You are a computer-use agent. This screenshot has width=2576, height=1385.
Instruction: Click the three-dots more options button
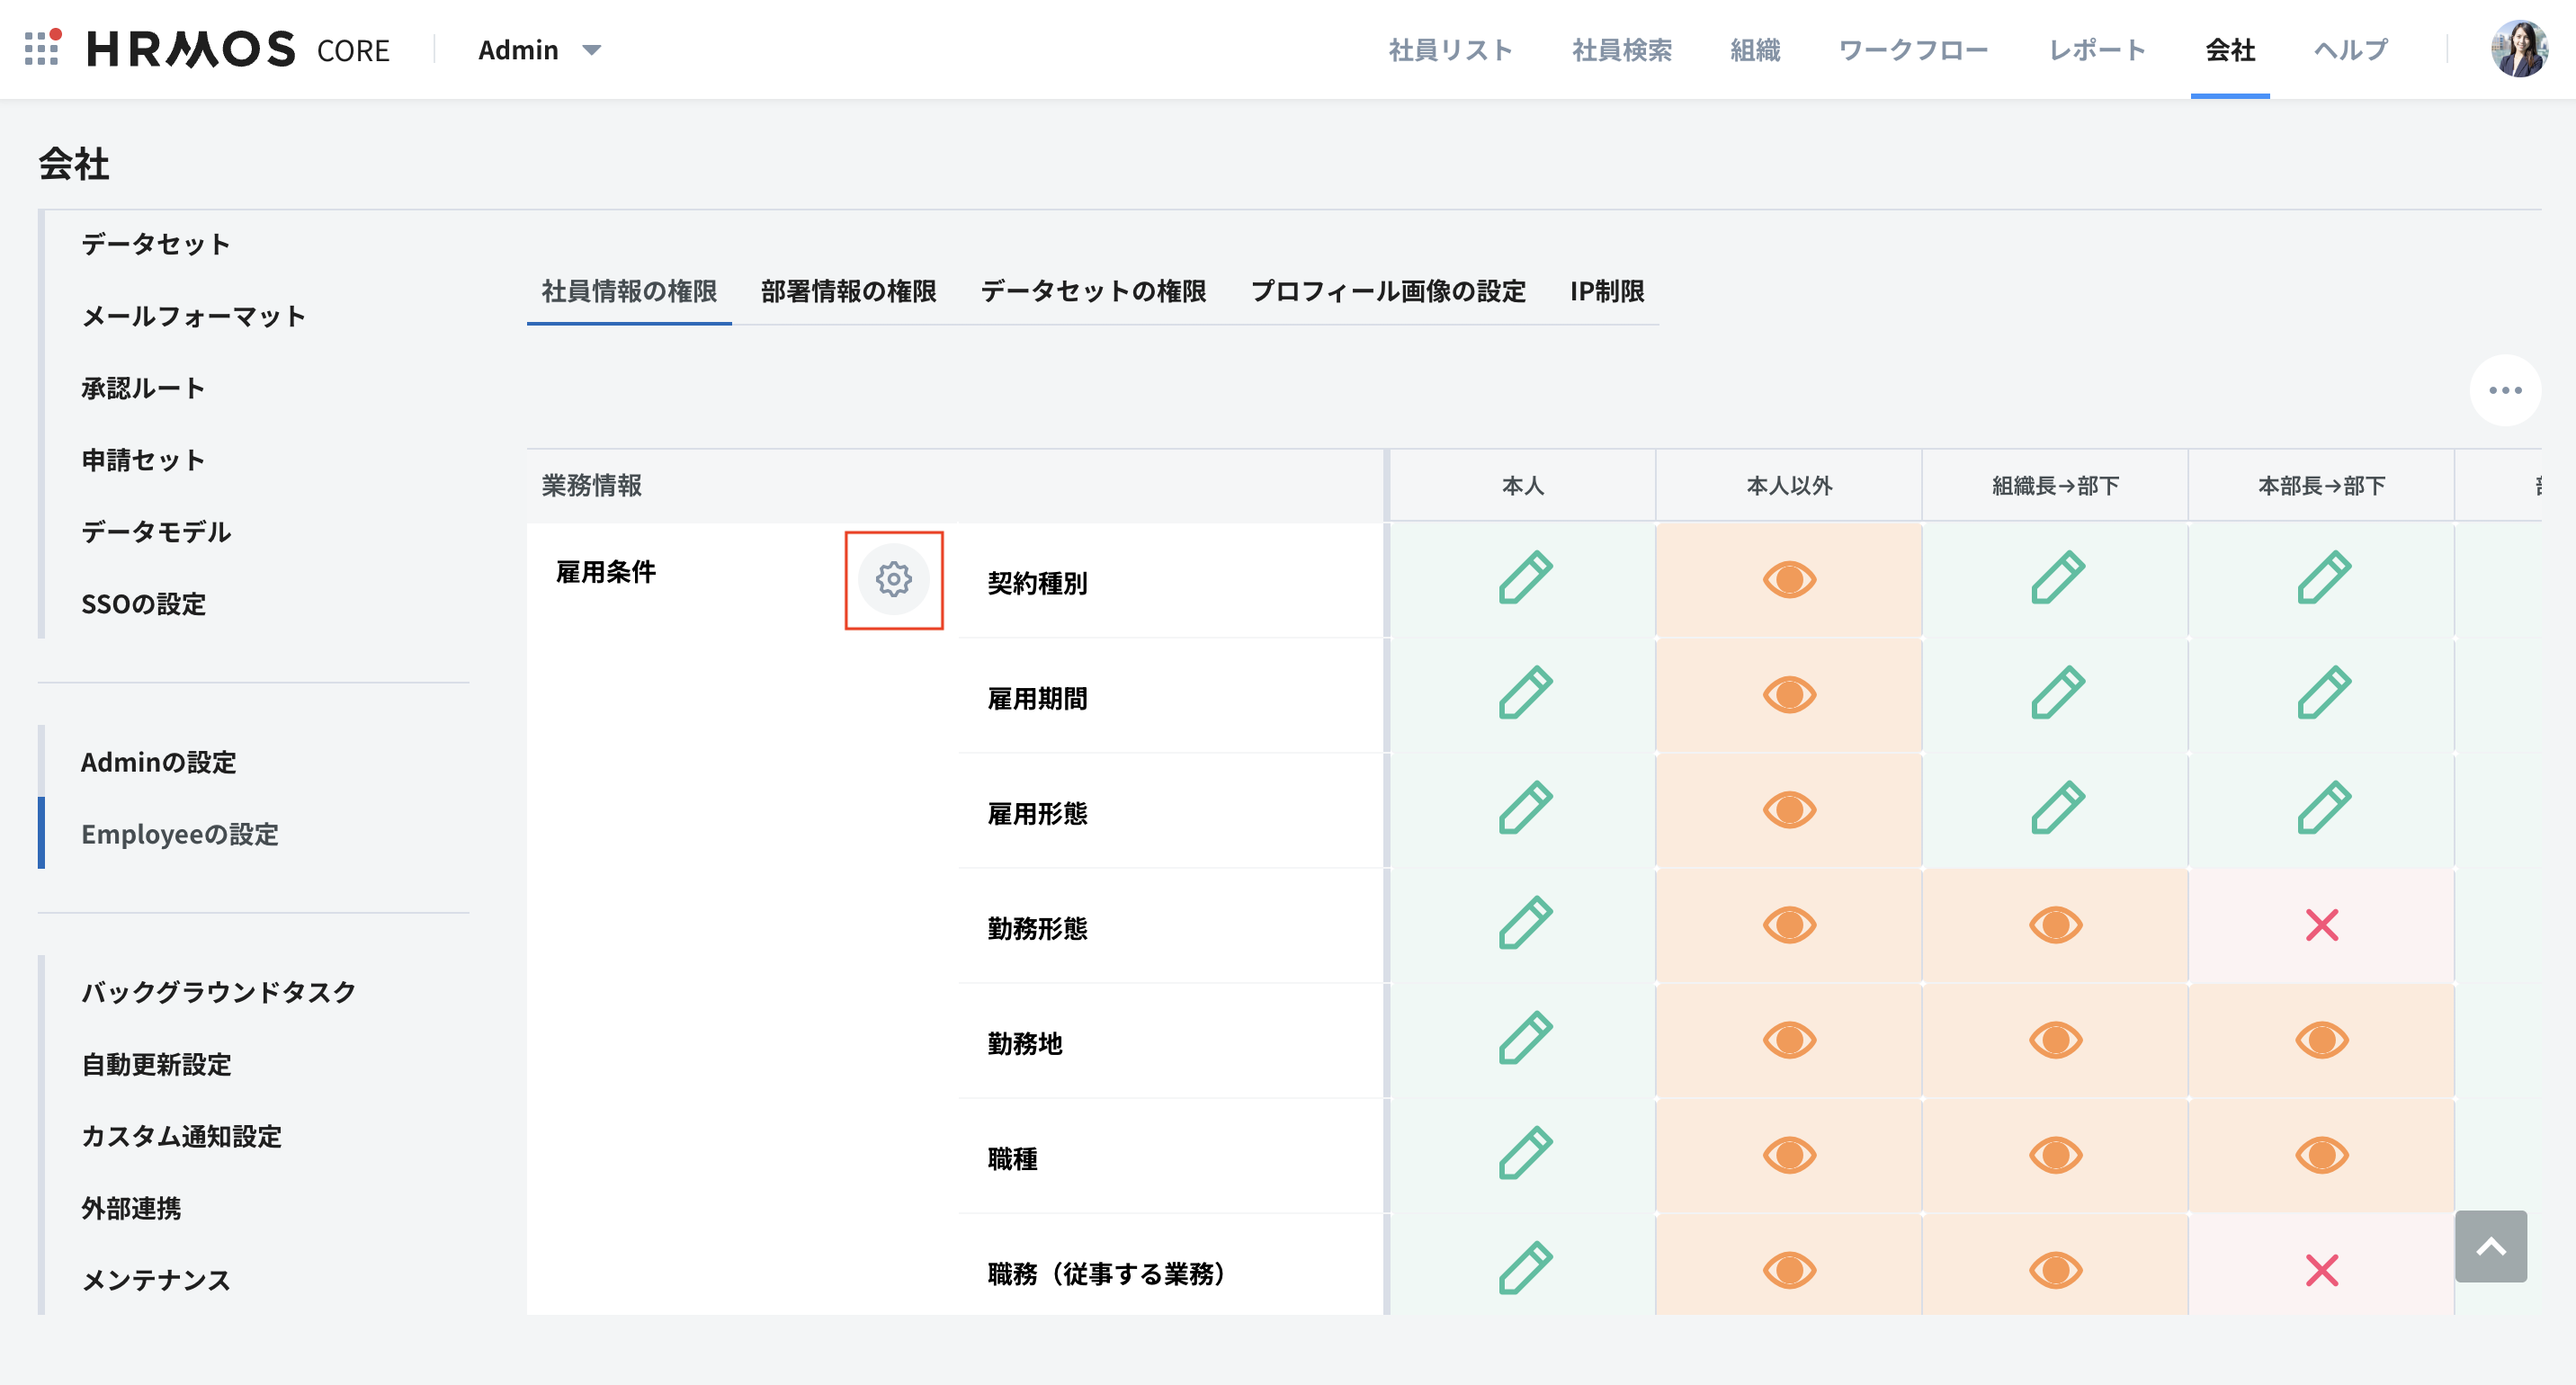(x=2504, y=390)
